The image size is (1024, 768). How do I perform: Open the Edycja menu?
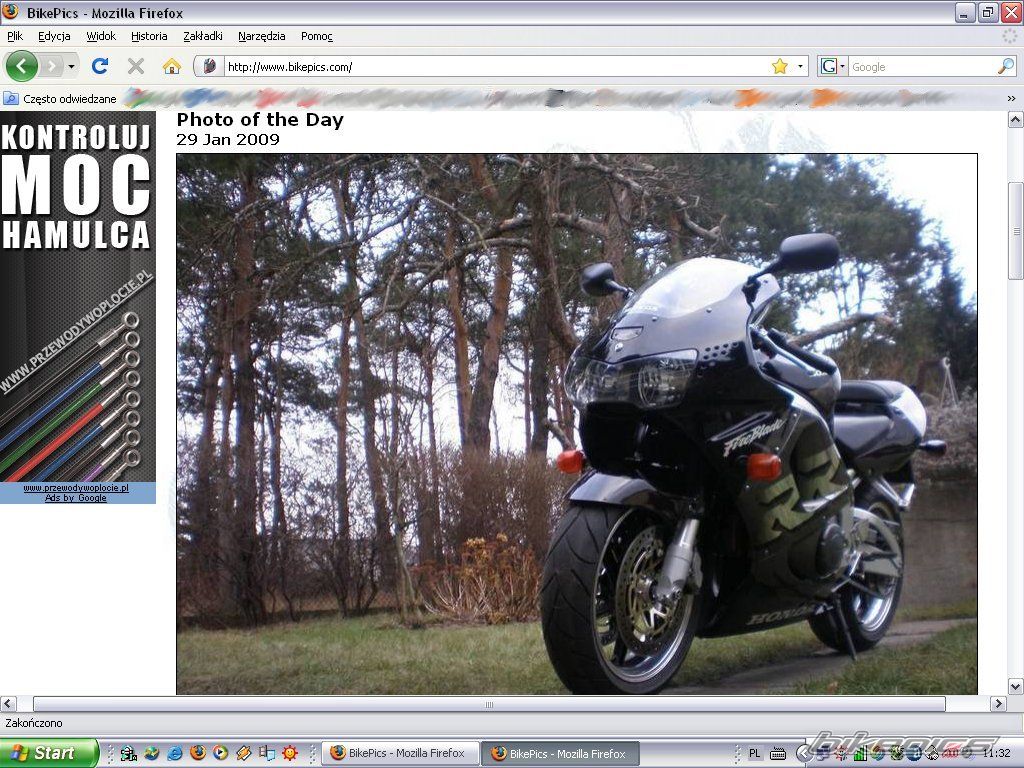point(54,37)
